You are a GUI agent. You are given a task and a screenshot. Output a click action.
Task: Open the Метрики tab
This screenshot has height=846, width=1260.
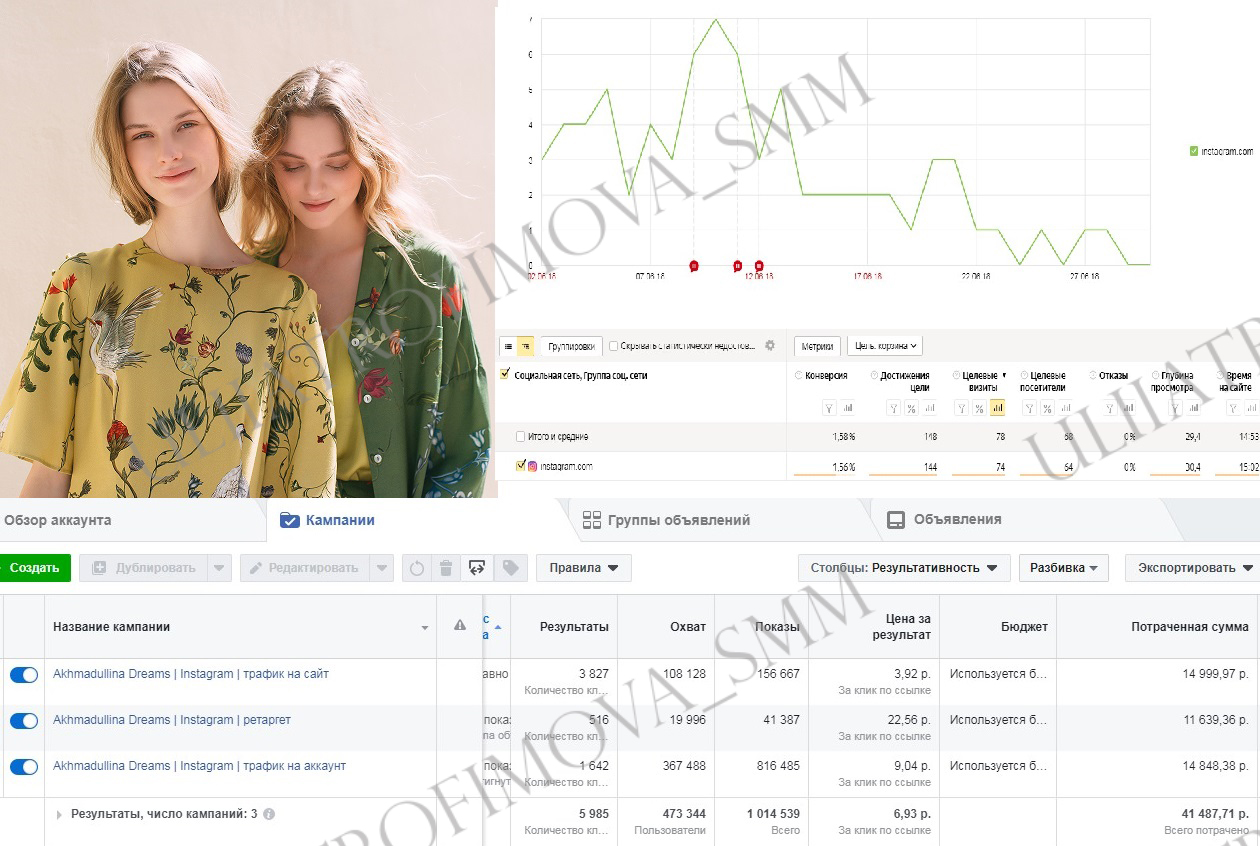[x=817, y=346]
